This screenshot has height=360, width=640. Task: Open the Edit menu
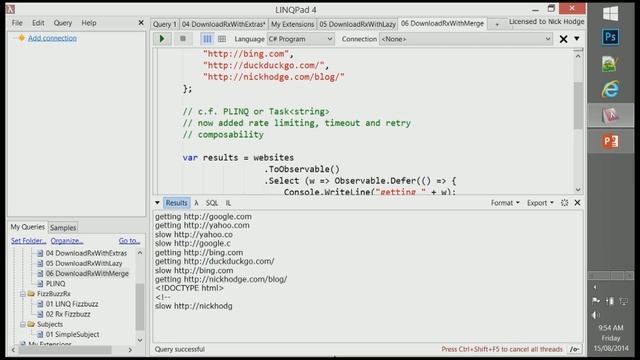point(38,23)
